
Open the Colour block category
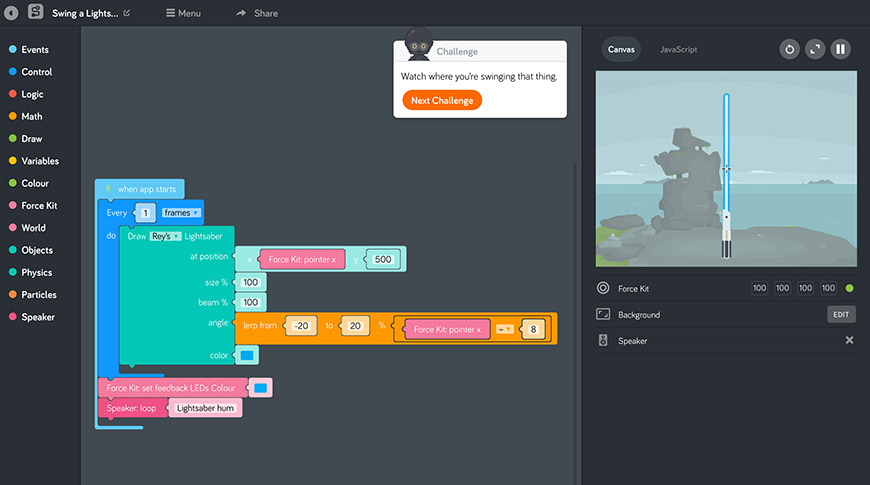coord(29,183)
